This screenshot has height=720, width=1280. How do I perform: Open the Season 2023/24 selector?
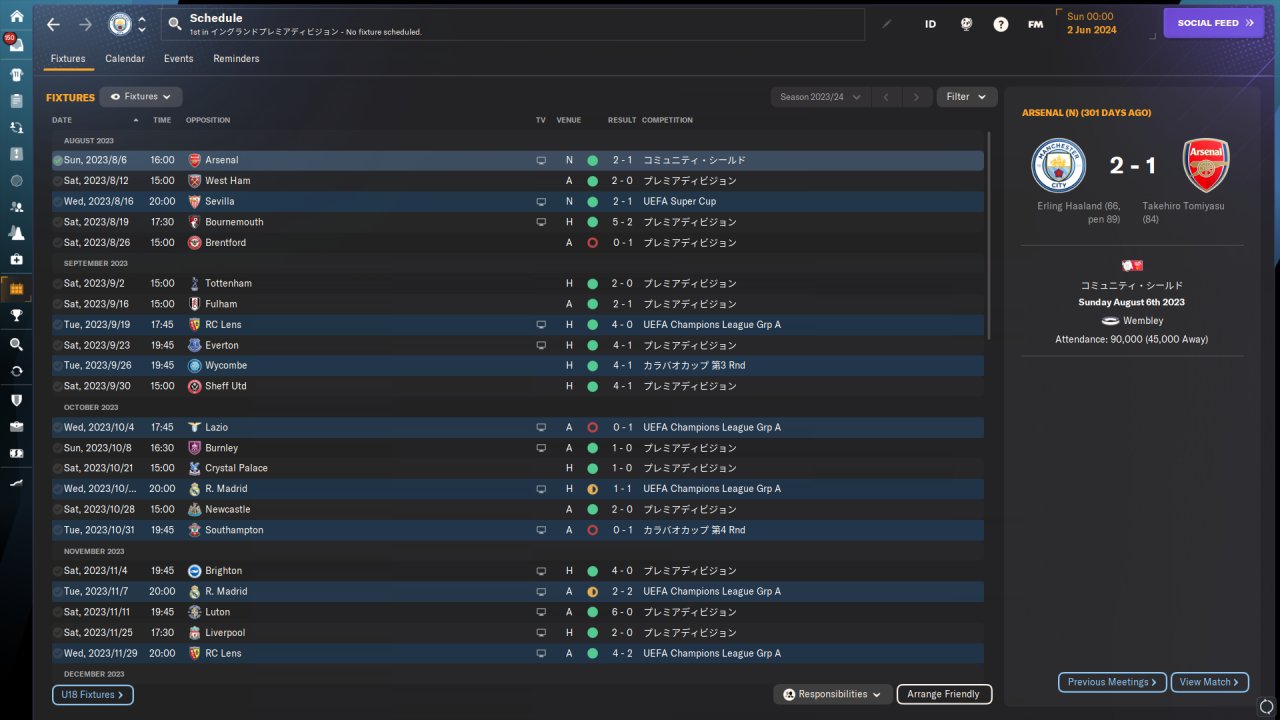click(820, 97)
